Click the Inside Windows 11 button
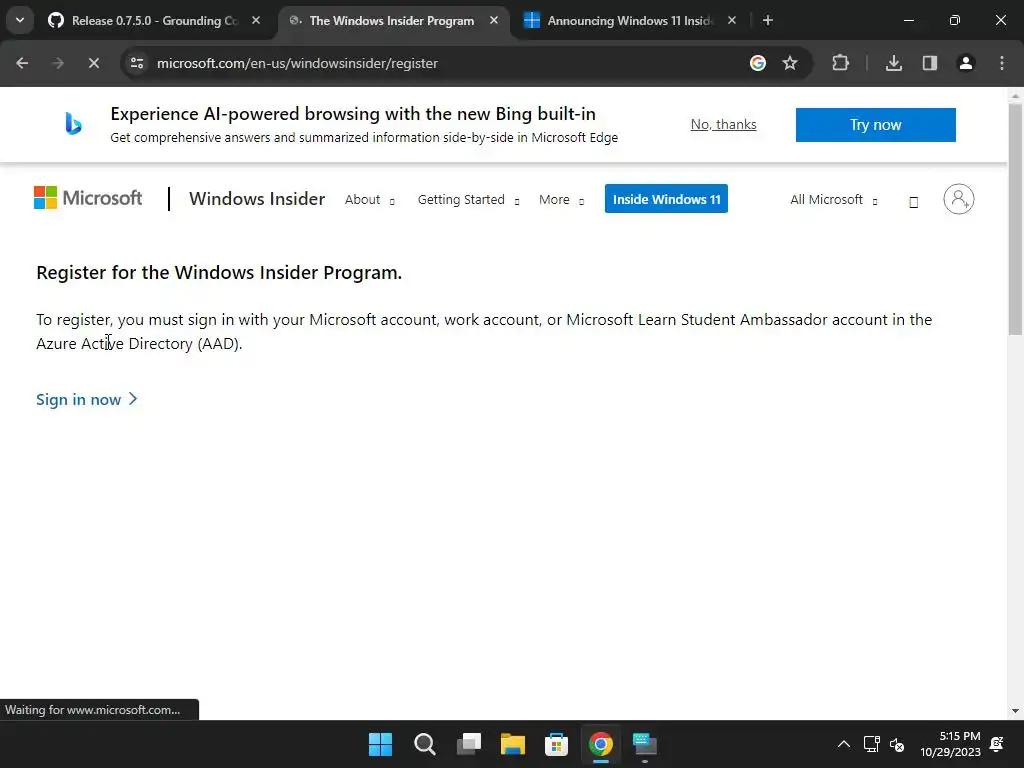1024x768 pixels. pos(666,199)
